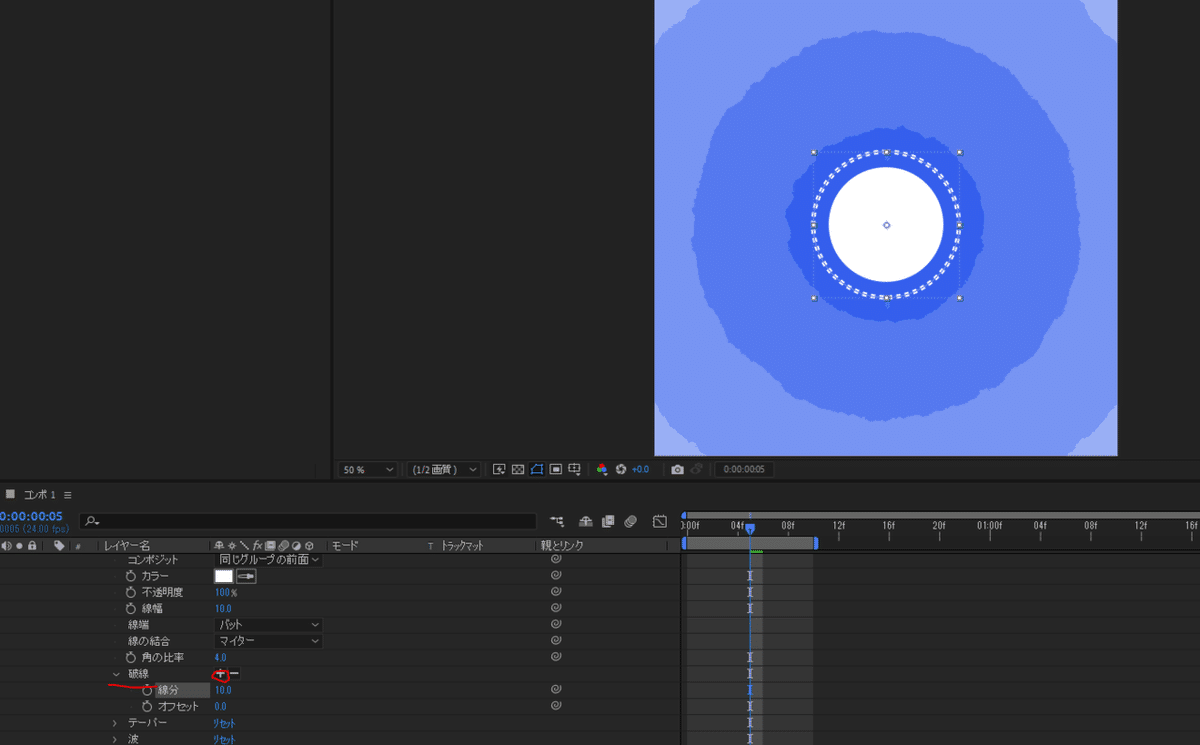This screenshot has width=1200, height=745.
Task: Click リセット on the 波 row
Action: pyautogui.click(x=224, y=739)
